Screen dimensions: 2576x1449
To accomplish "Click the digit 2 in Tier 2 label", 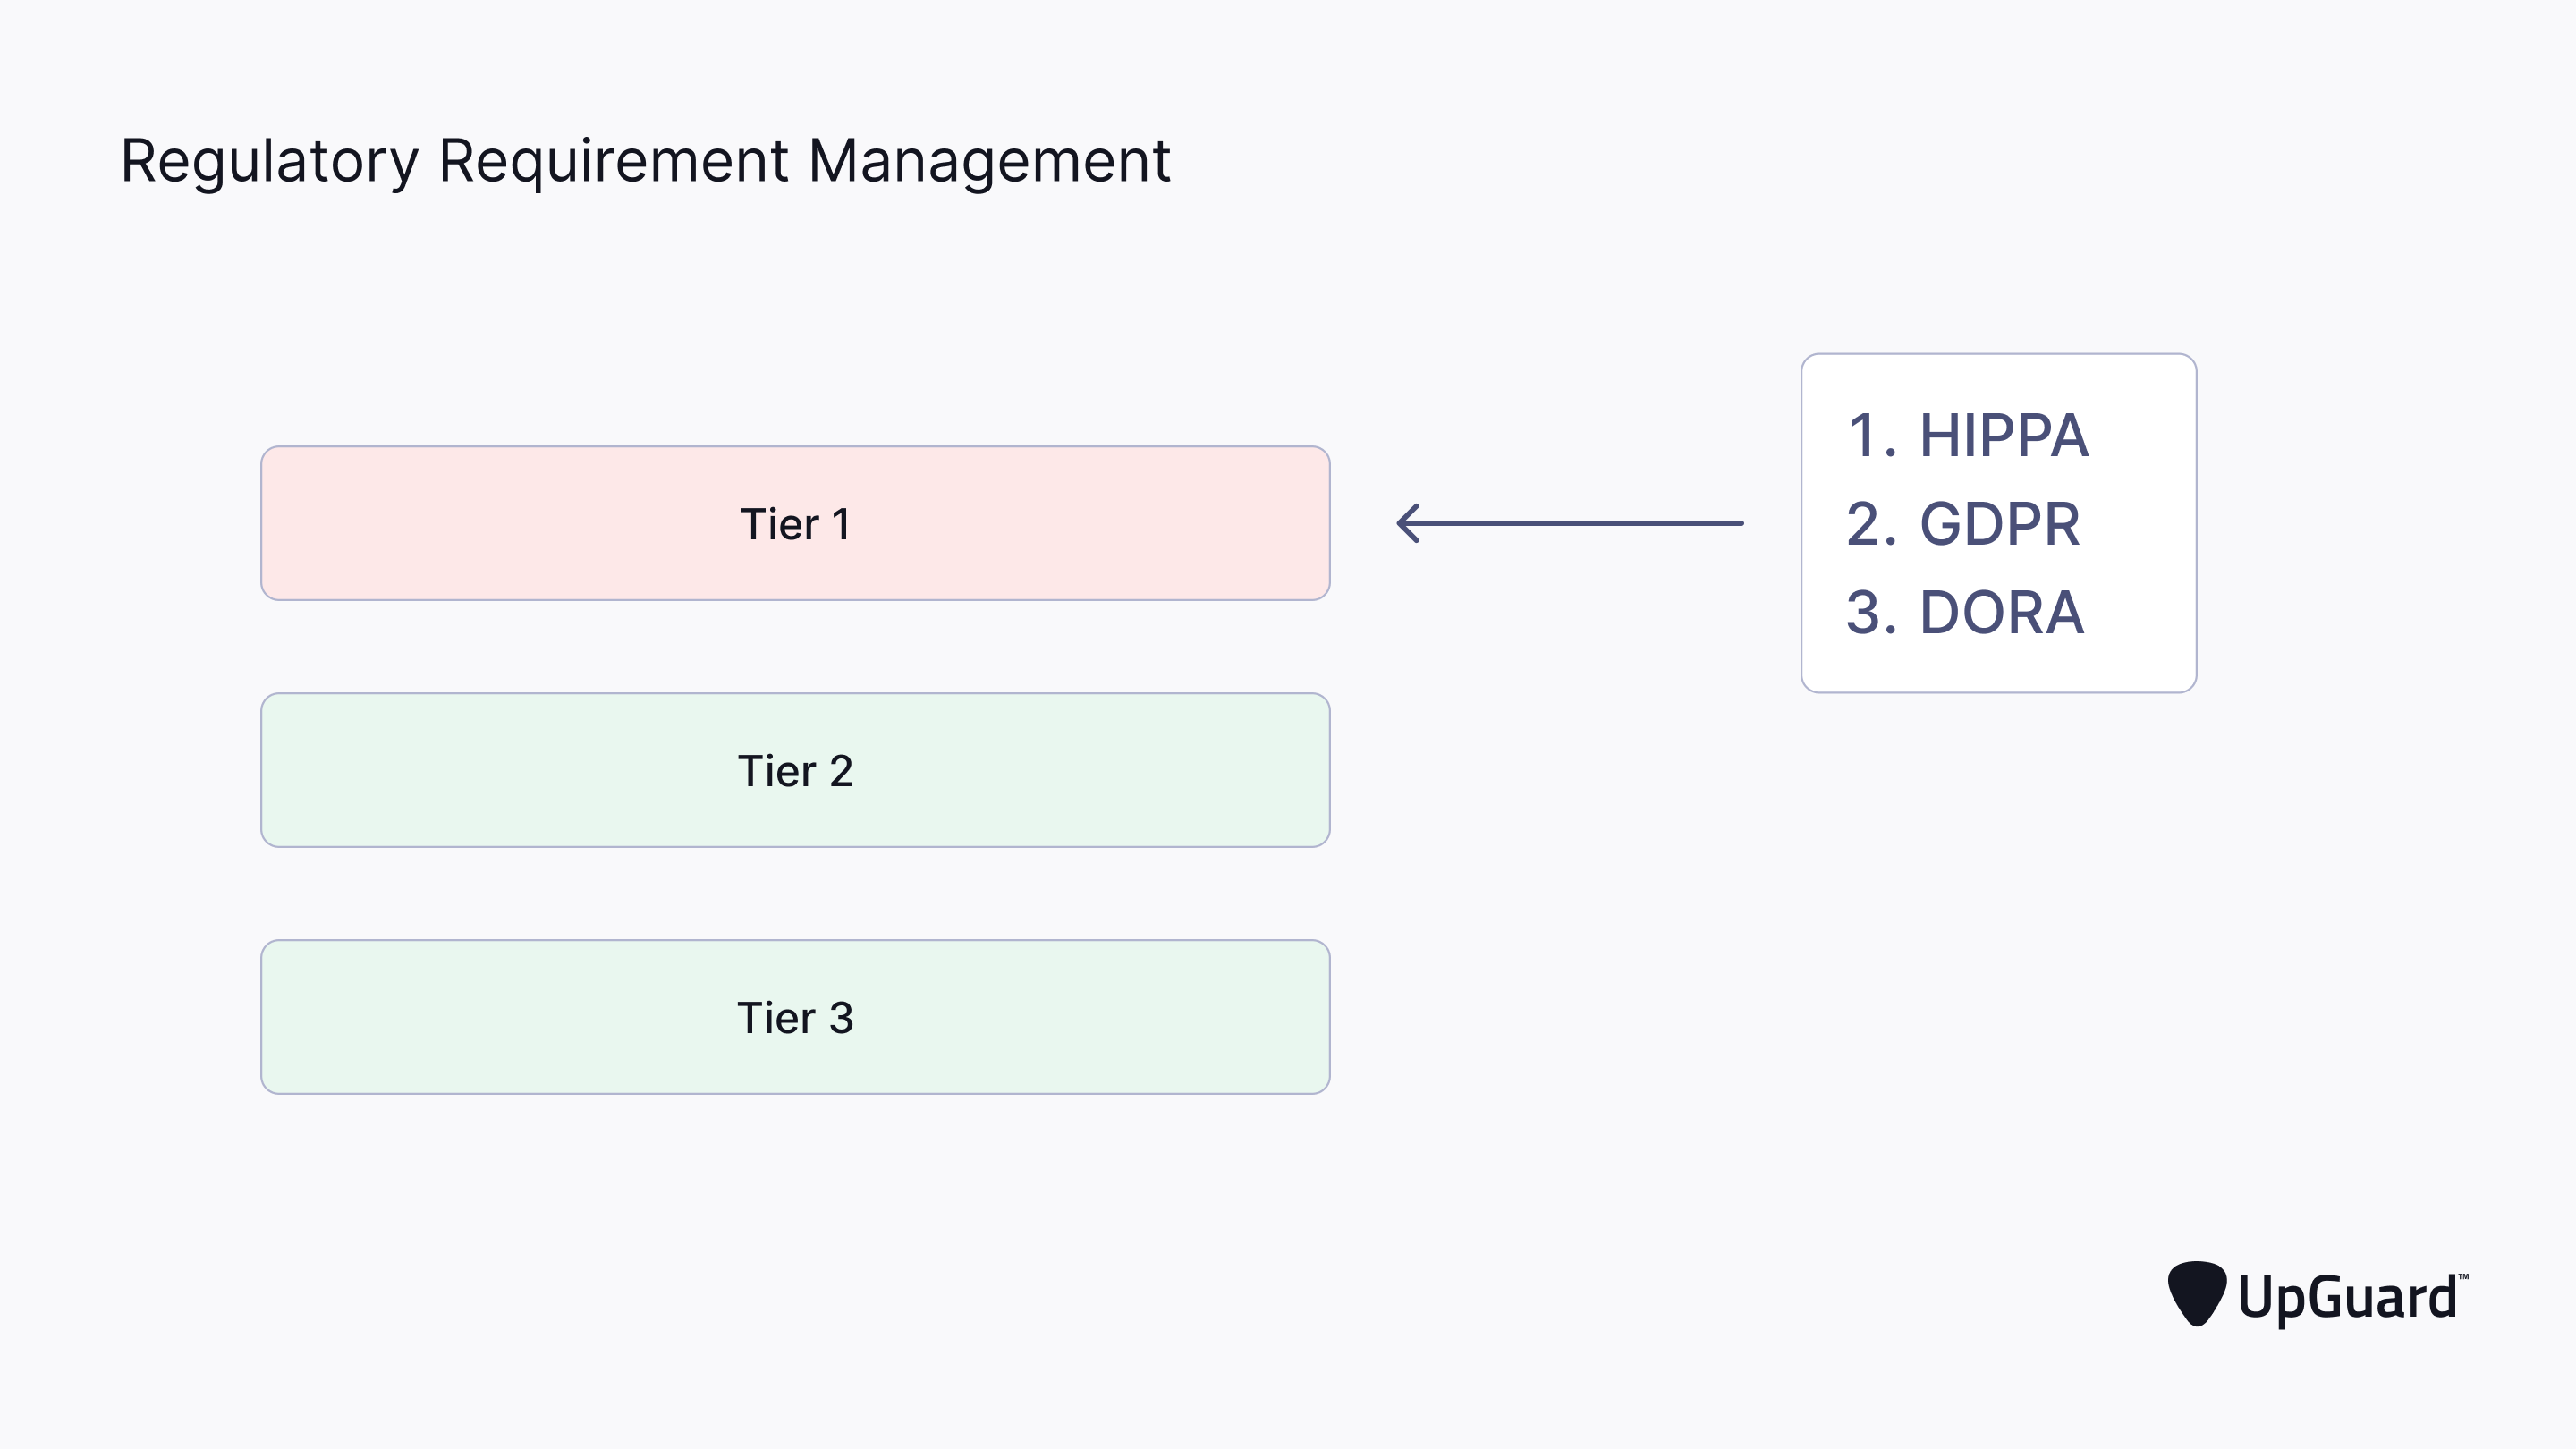I will pyautogui.click(x=841, y=771).
